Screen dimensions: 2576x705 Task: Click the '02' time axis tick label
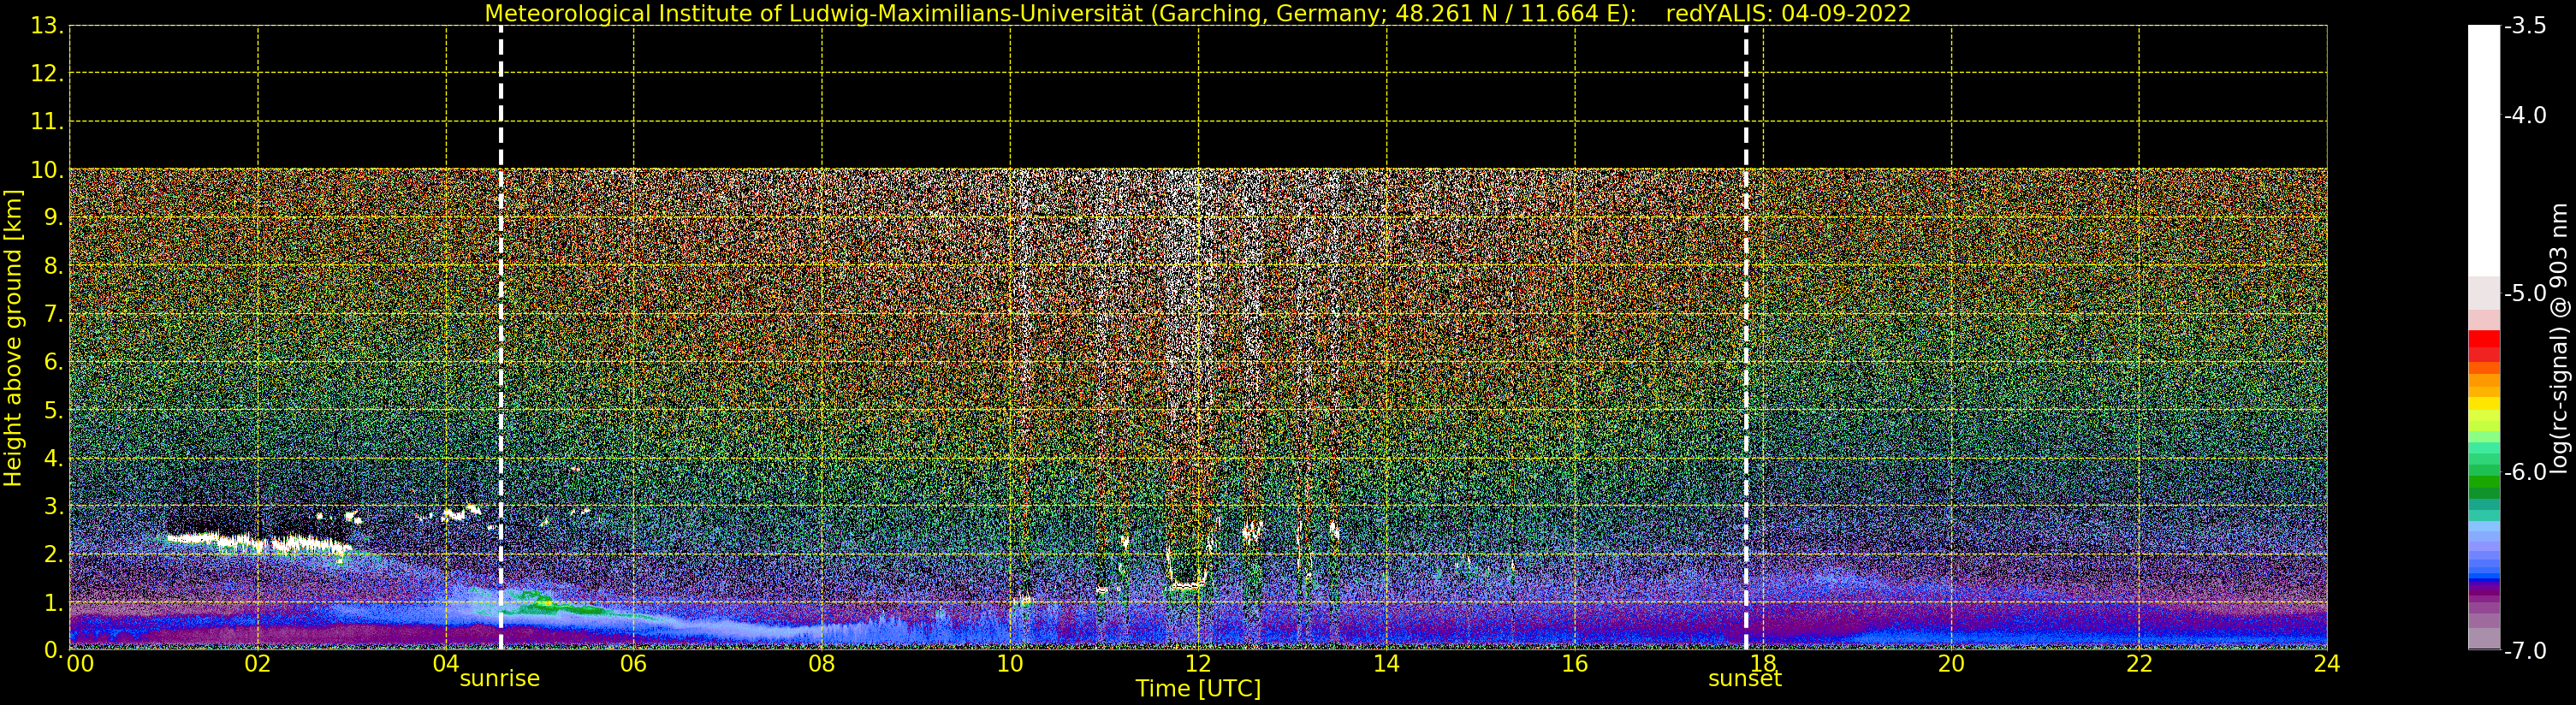(258, 664)
